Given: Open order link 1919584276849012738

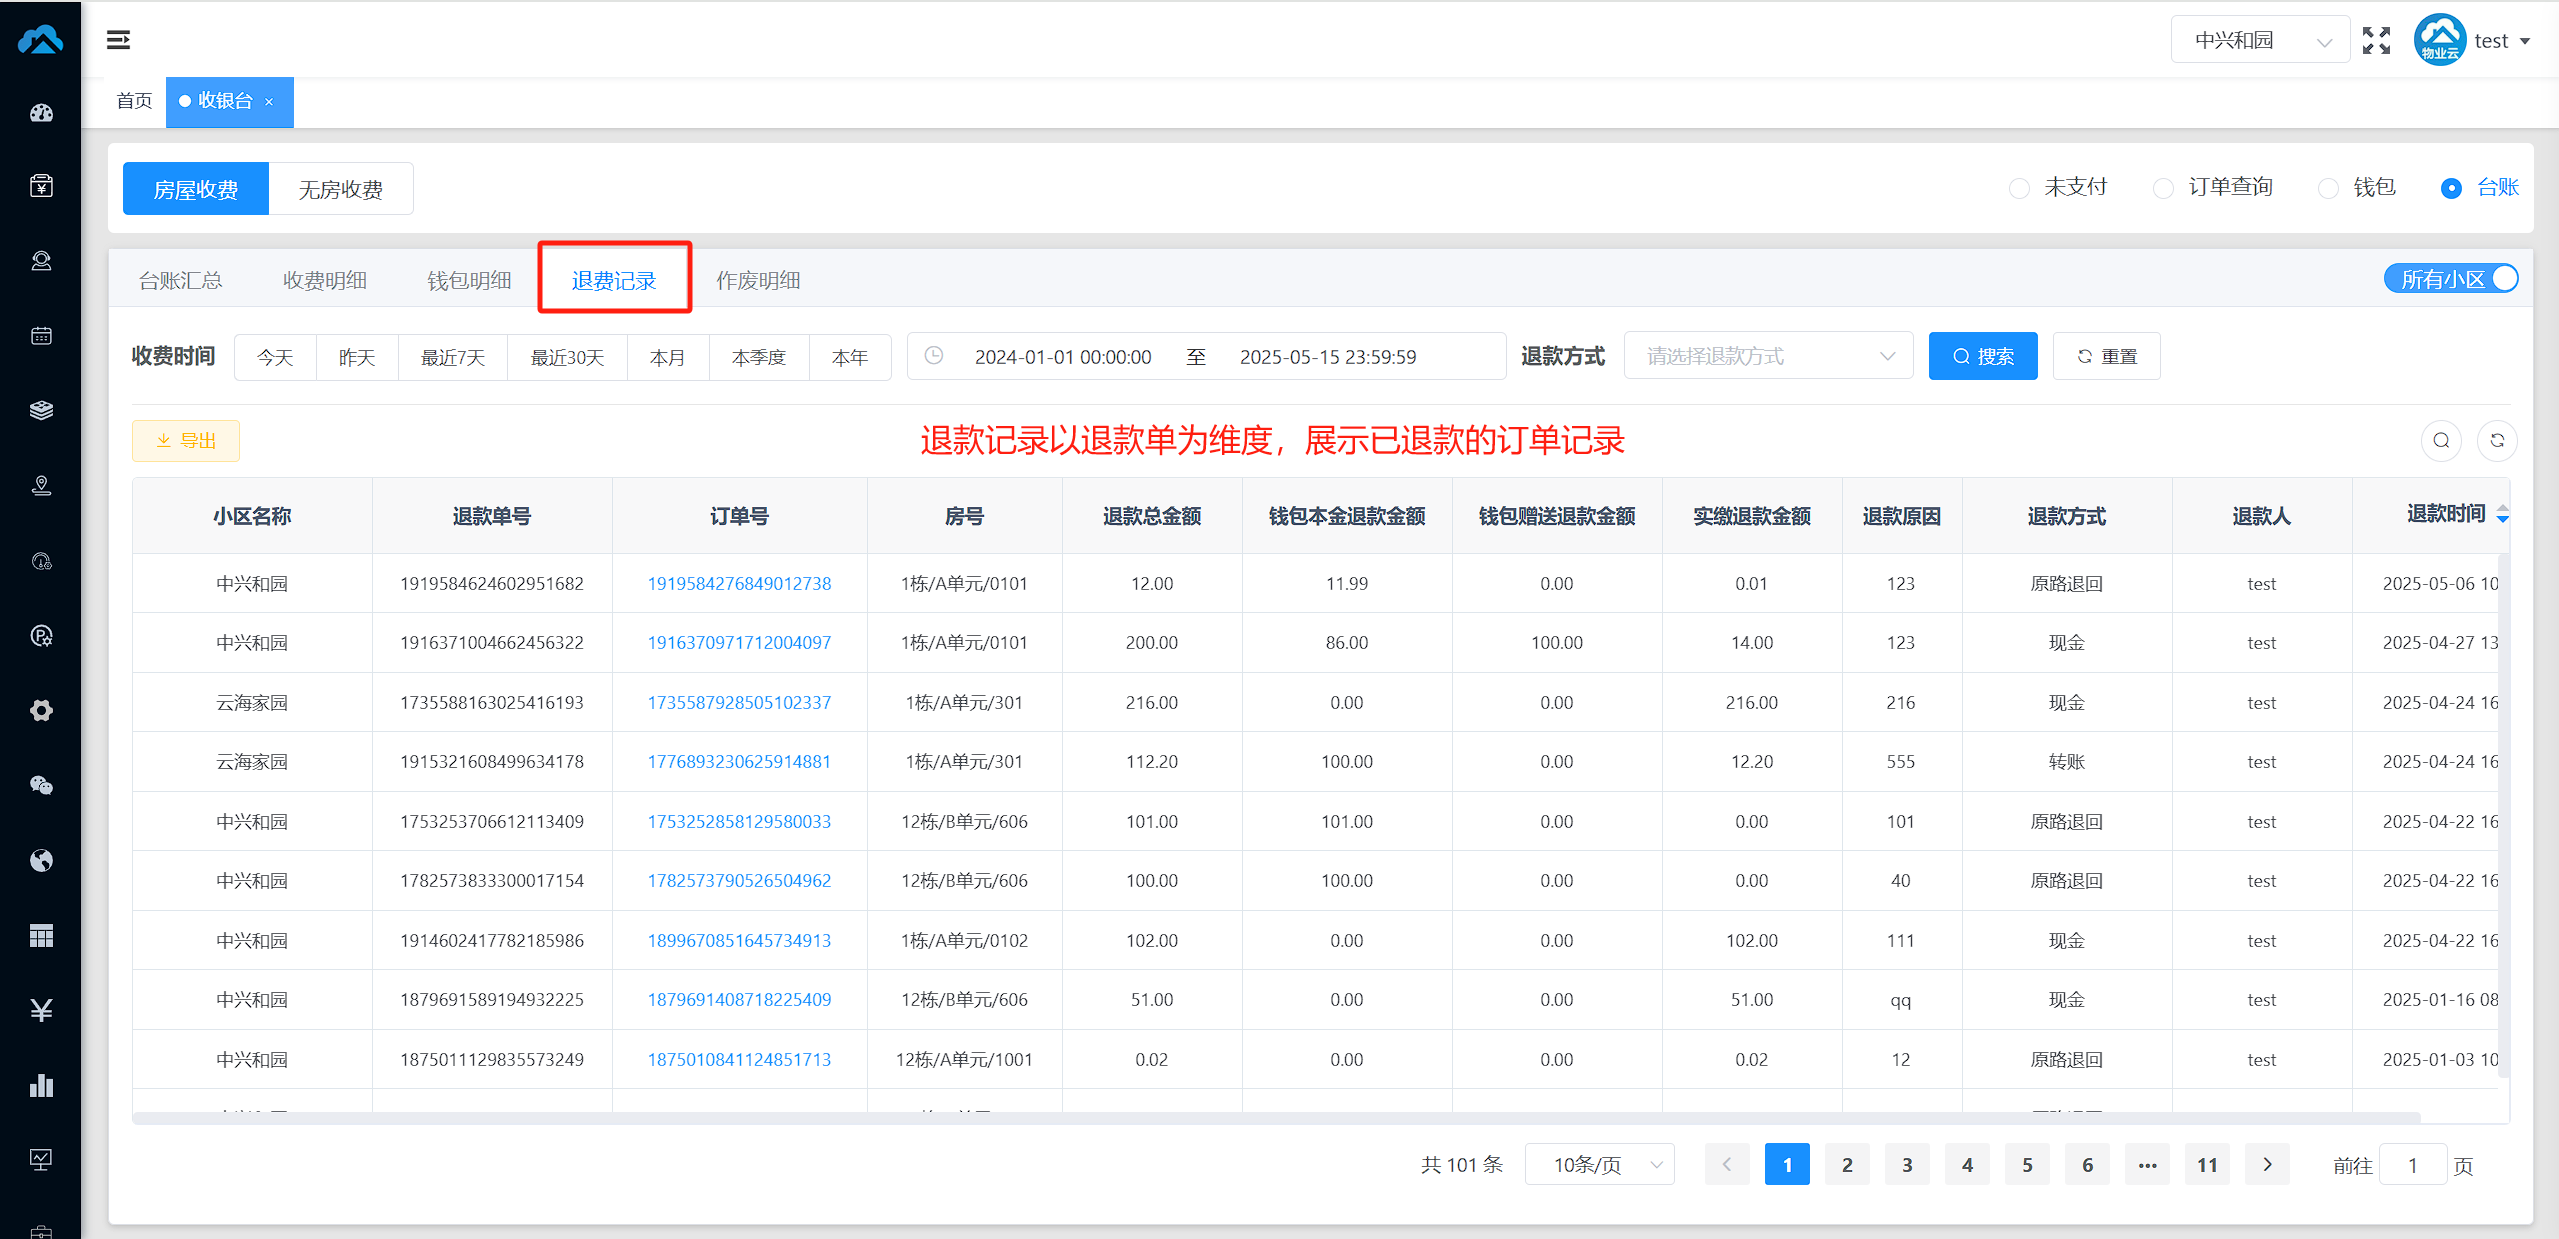Looking at the screenshot, I should coord(739,584).
